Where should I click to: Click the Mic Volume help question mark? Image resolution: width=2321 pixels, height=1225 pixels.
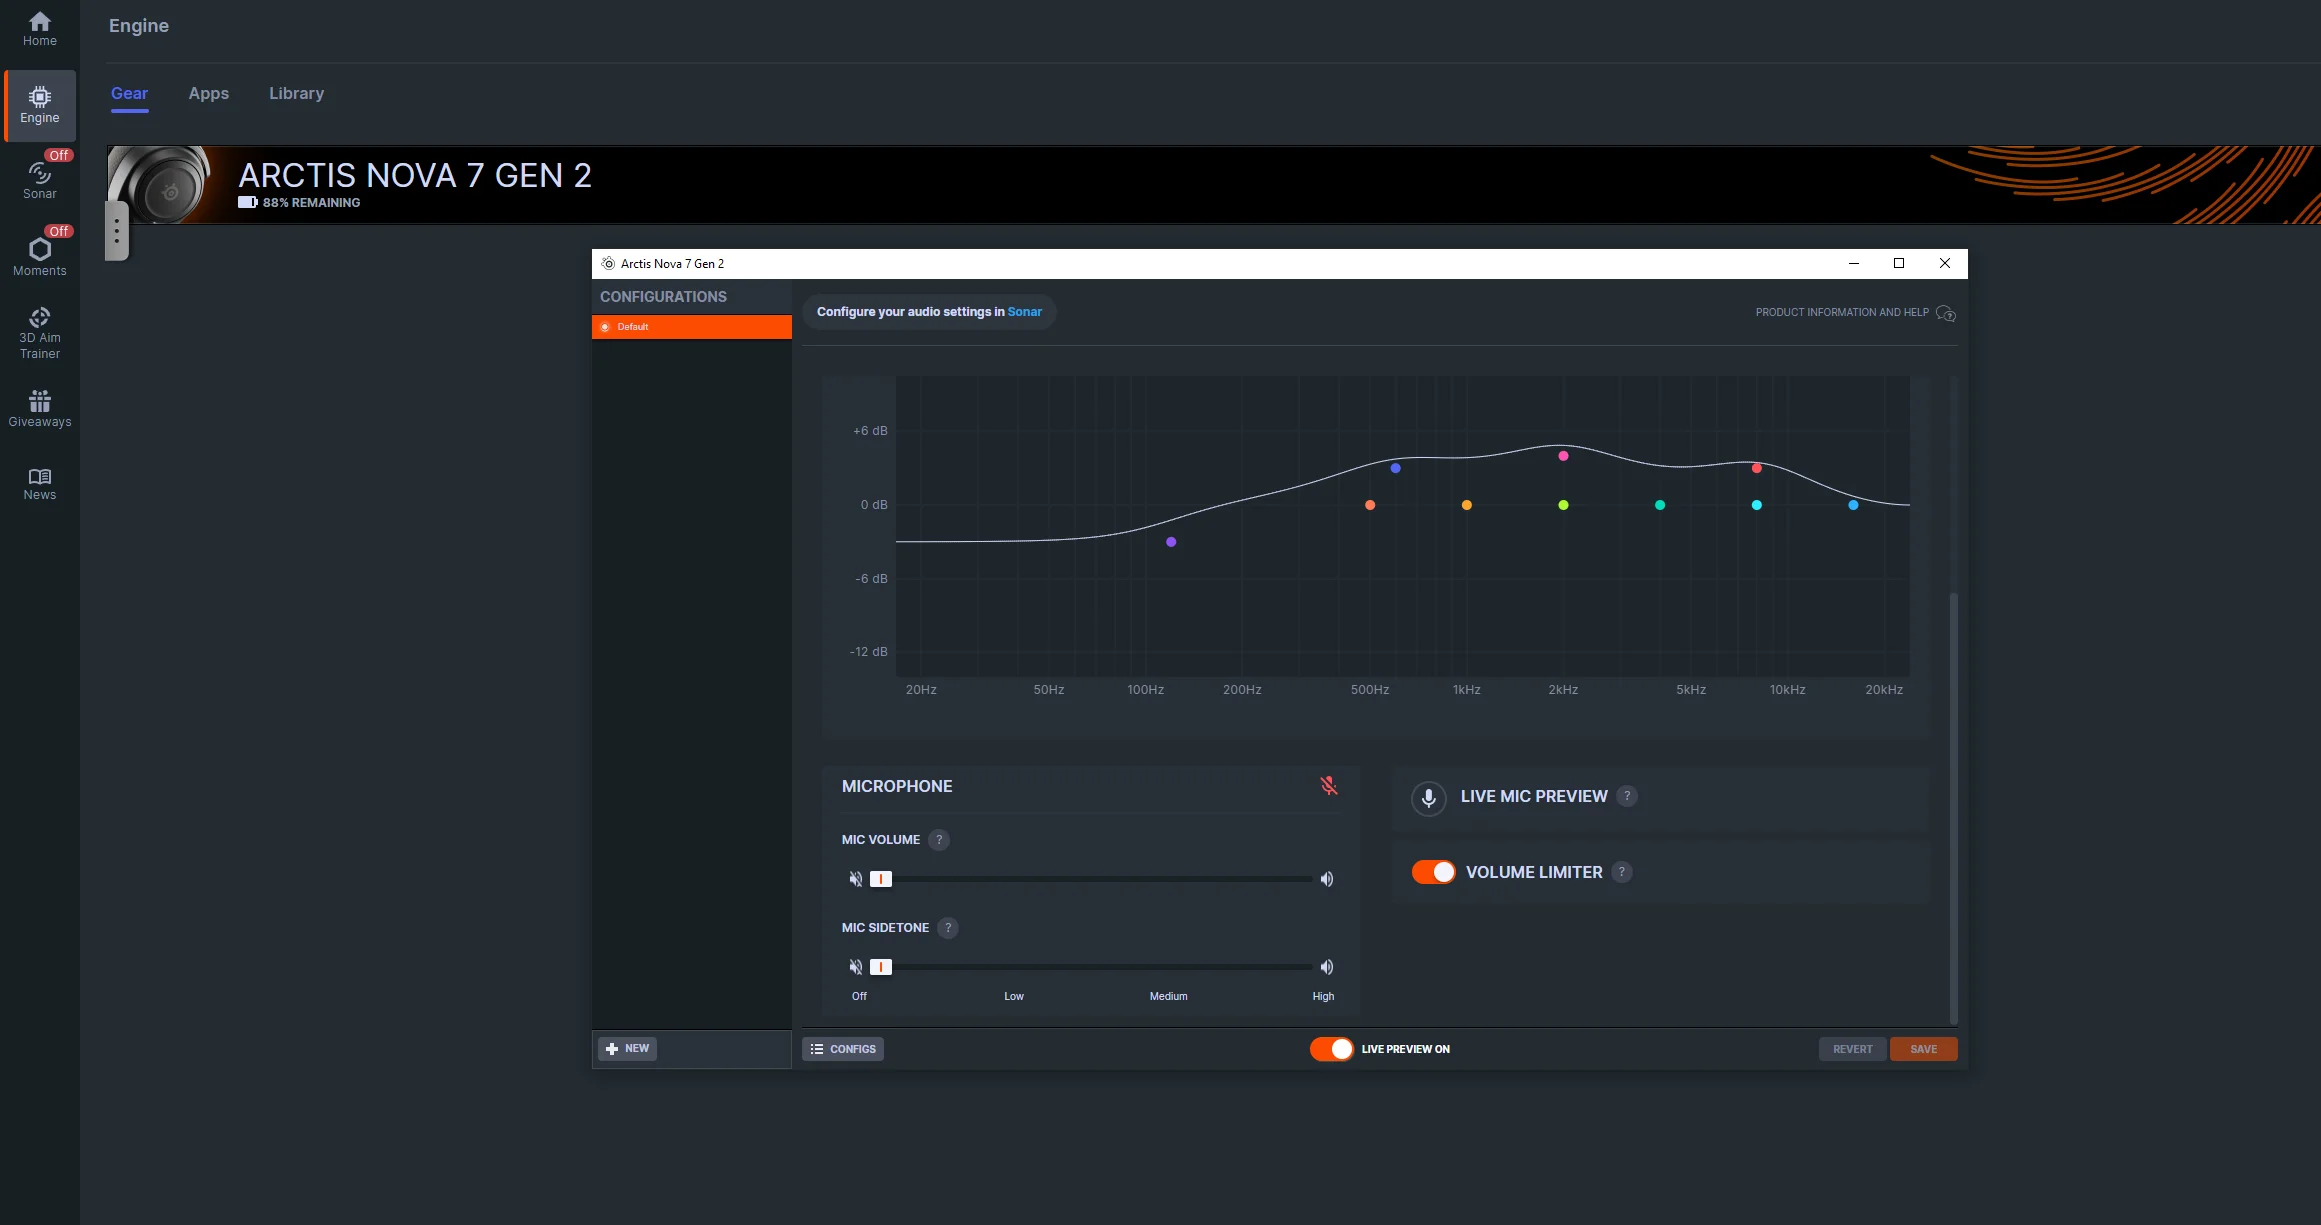(x=938, y=840)
